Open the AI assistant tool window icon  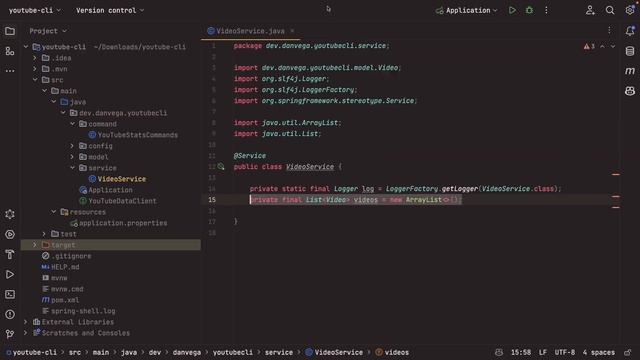tap(630, 91)
